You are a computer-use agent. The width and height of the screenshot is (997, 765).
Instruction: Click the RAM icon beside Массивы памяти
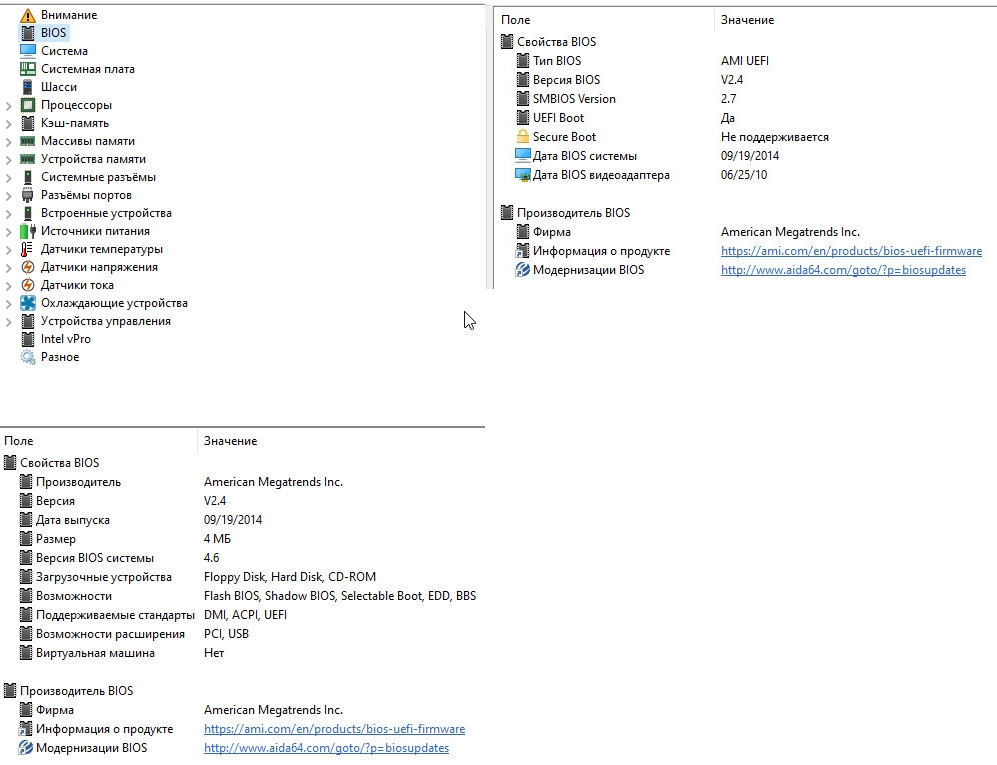point(27,141)
